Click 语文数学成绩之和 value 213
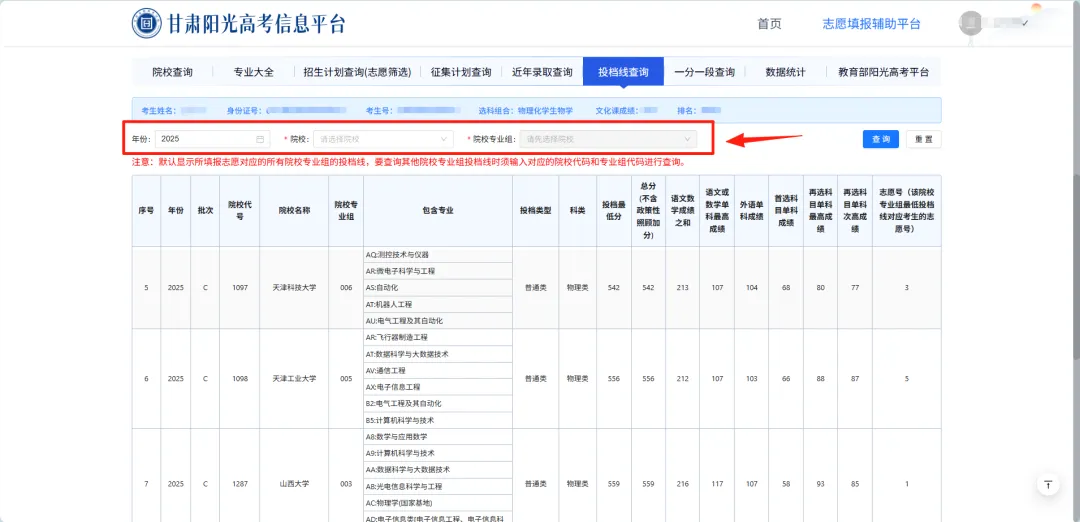 click(682, 287)
